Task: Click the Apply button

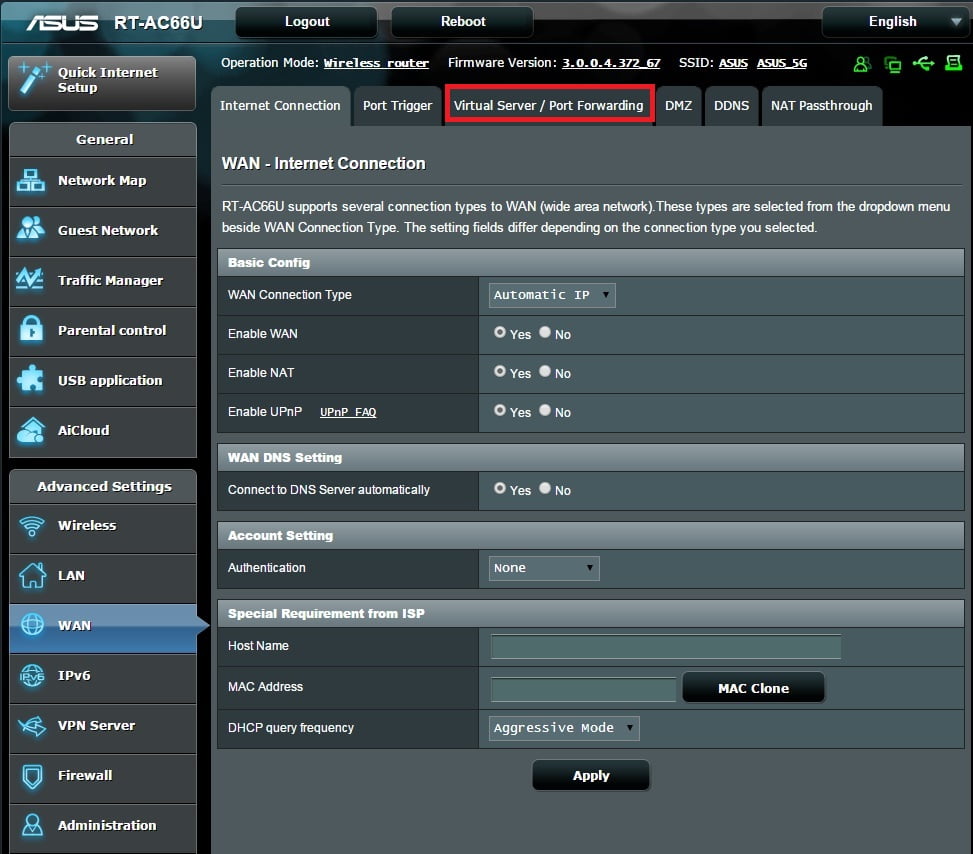Action: click(591, 775)
